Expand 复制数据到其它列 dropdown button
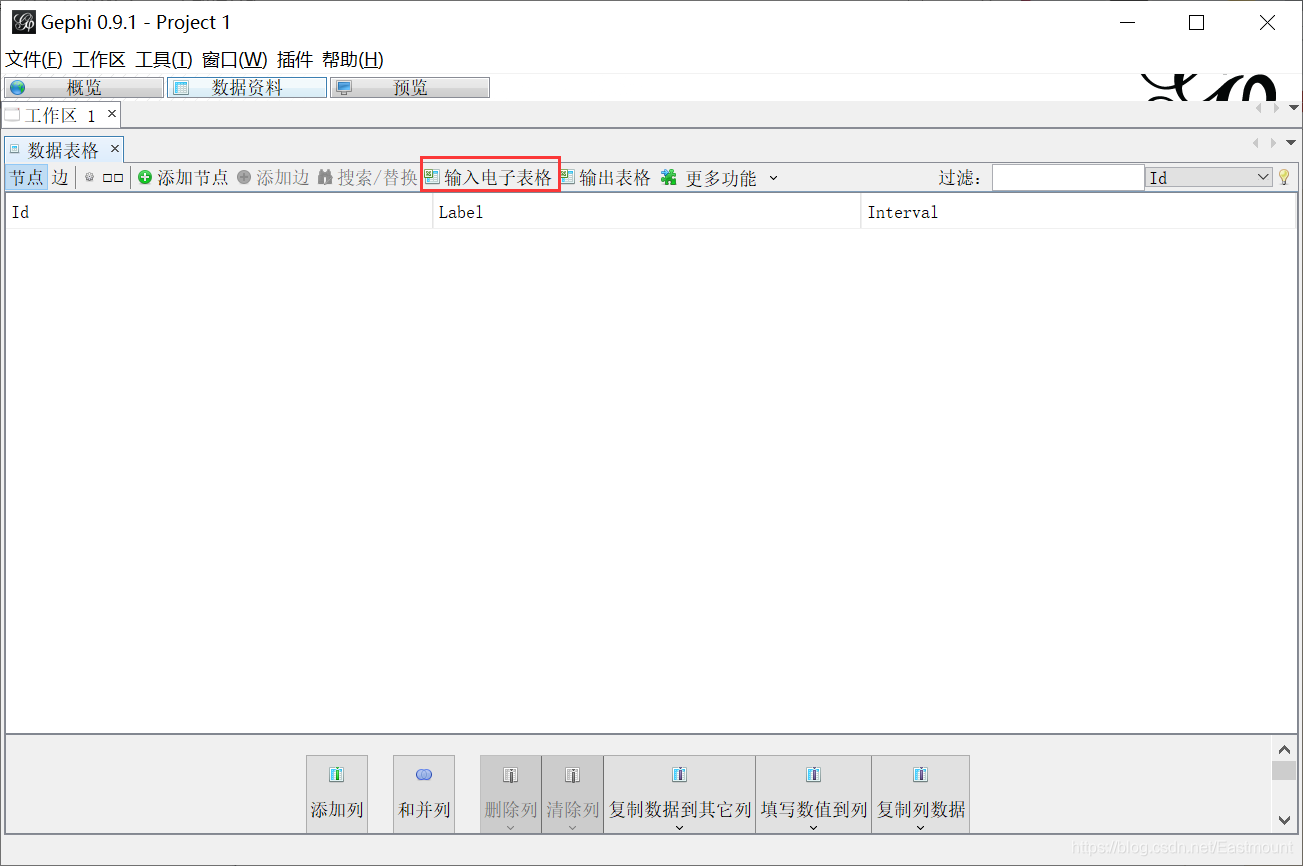The height and width of the screenshot is (866, 1303). 680,794
